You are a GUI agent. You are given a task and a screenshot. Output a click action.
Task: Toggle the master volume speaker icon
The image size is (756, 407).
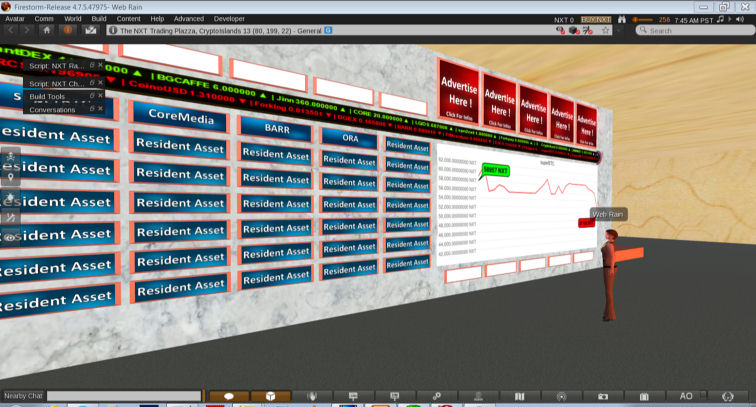click(740, 19)
